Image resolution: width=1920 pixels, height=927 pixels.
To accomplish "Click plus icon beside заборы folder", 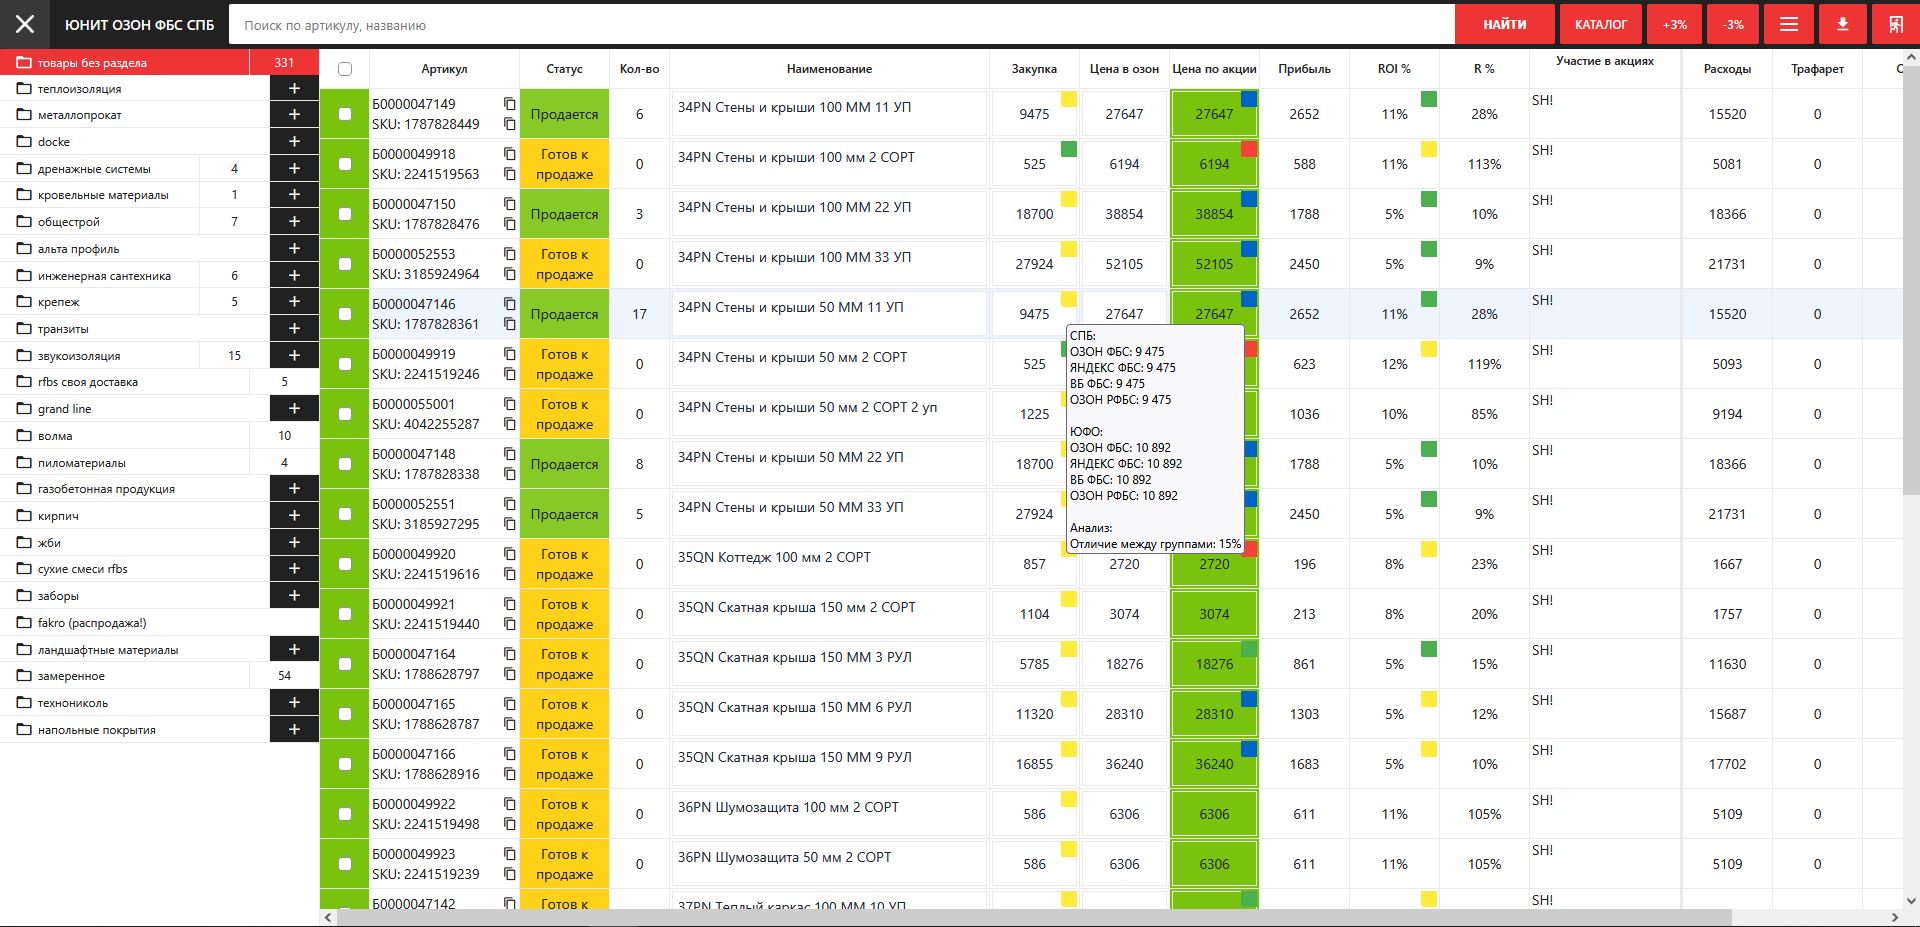I will [x=294, y=595].
